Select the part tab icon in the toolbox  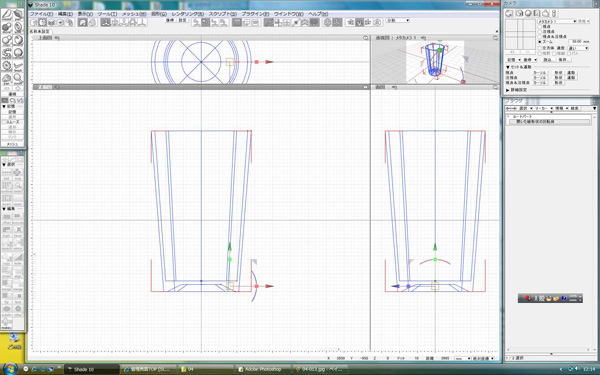click(x=18, y=15)
